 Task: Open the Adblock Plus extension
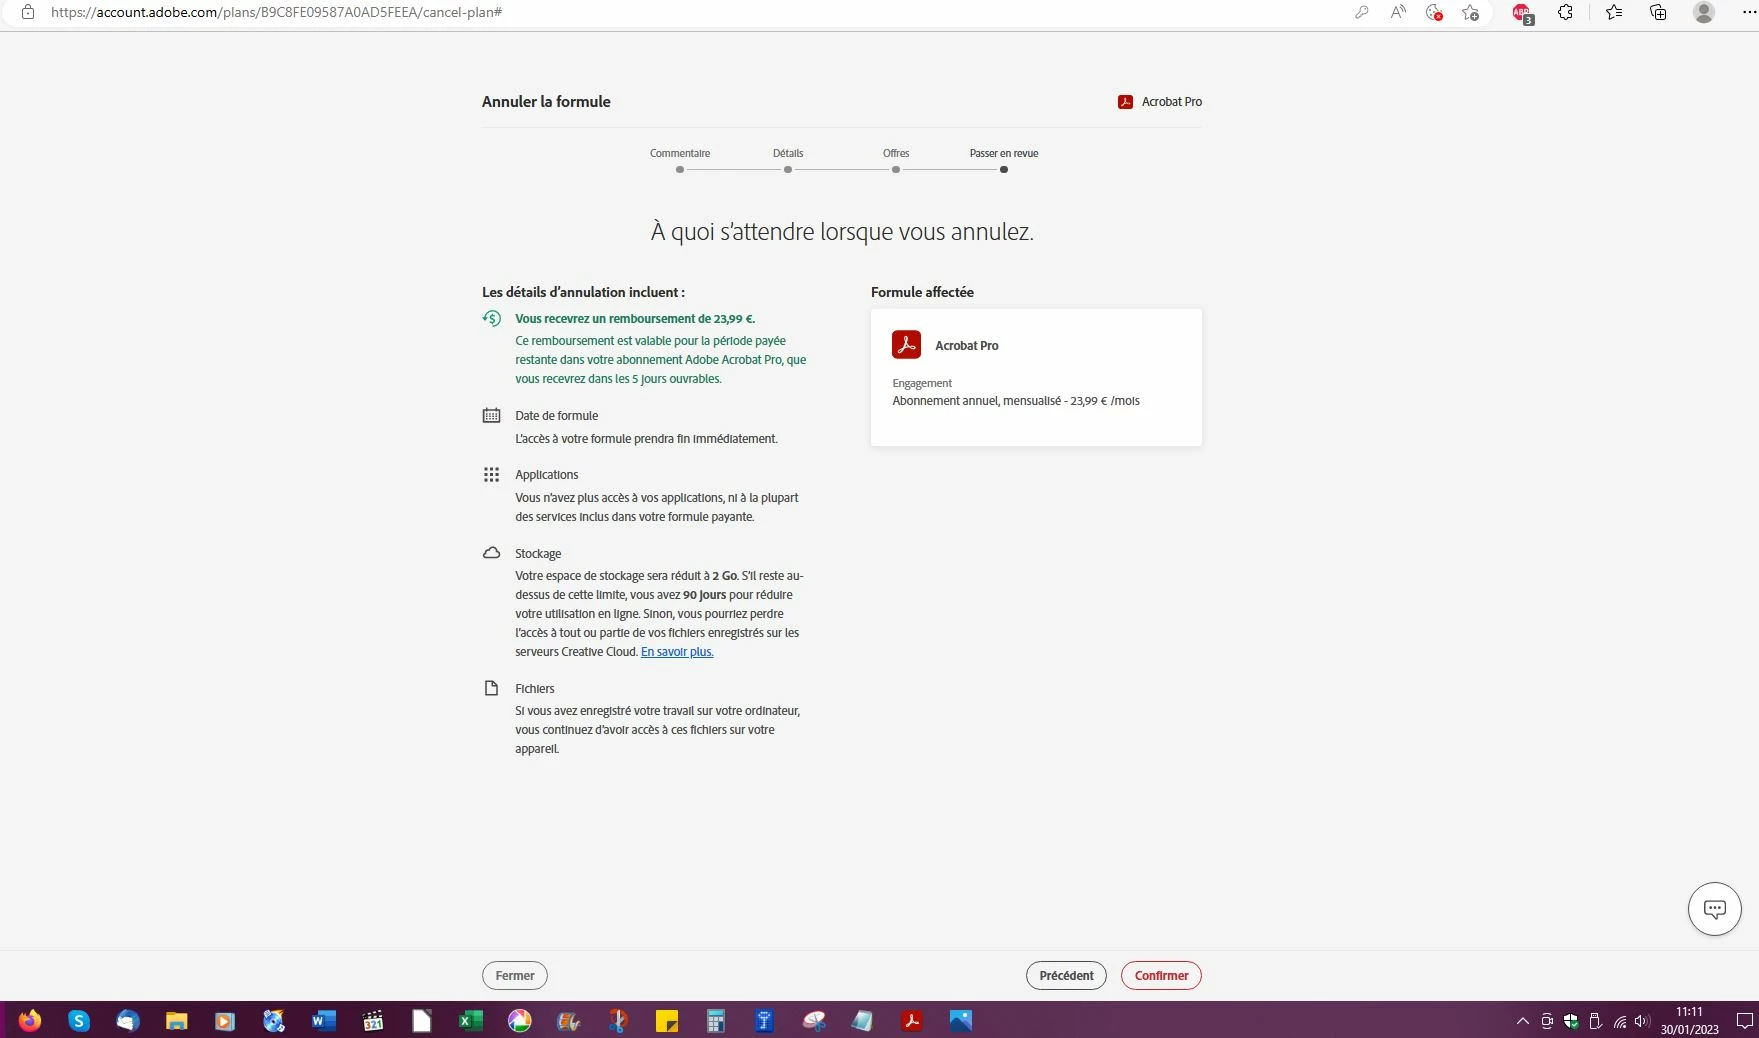1522,13
